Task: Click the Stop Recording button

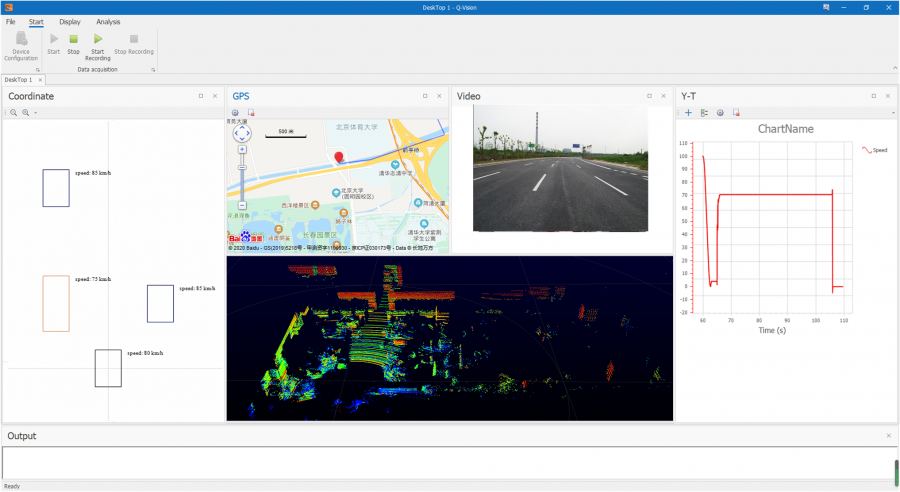Action: click(134, 44)
